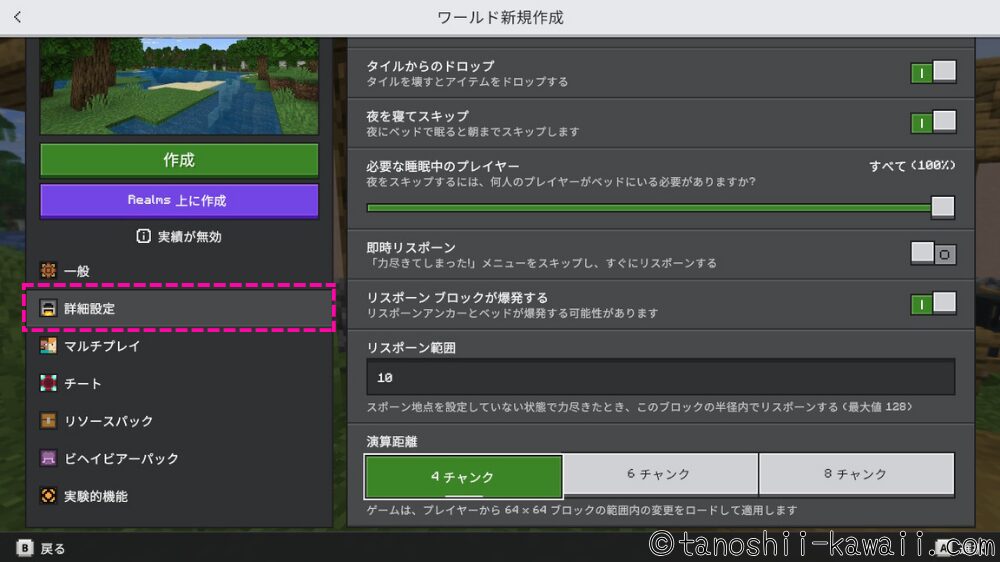Click the 実績が無効 text
1000x562 pixels.
point(189,237)
